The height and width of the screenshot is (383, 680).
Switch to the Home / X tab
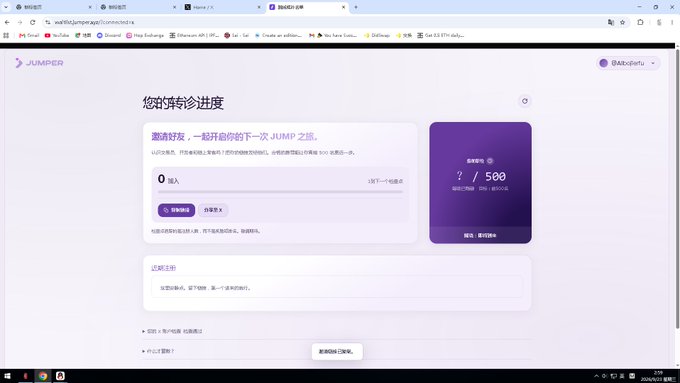pos(221,7)
